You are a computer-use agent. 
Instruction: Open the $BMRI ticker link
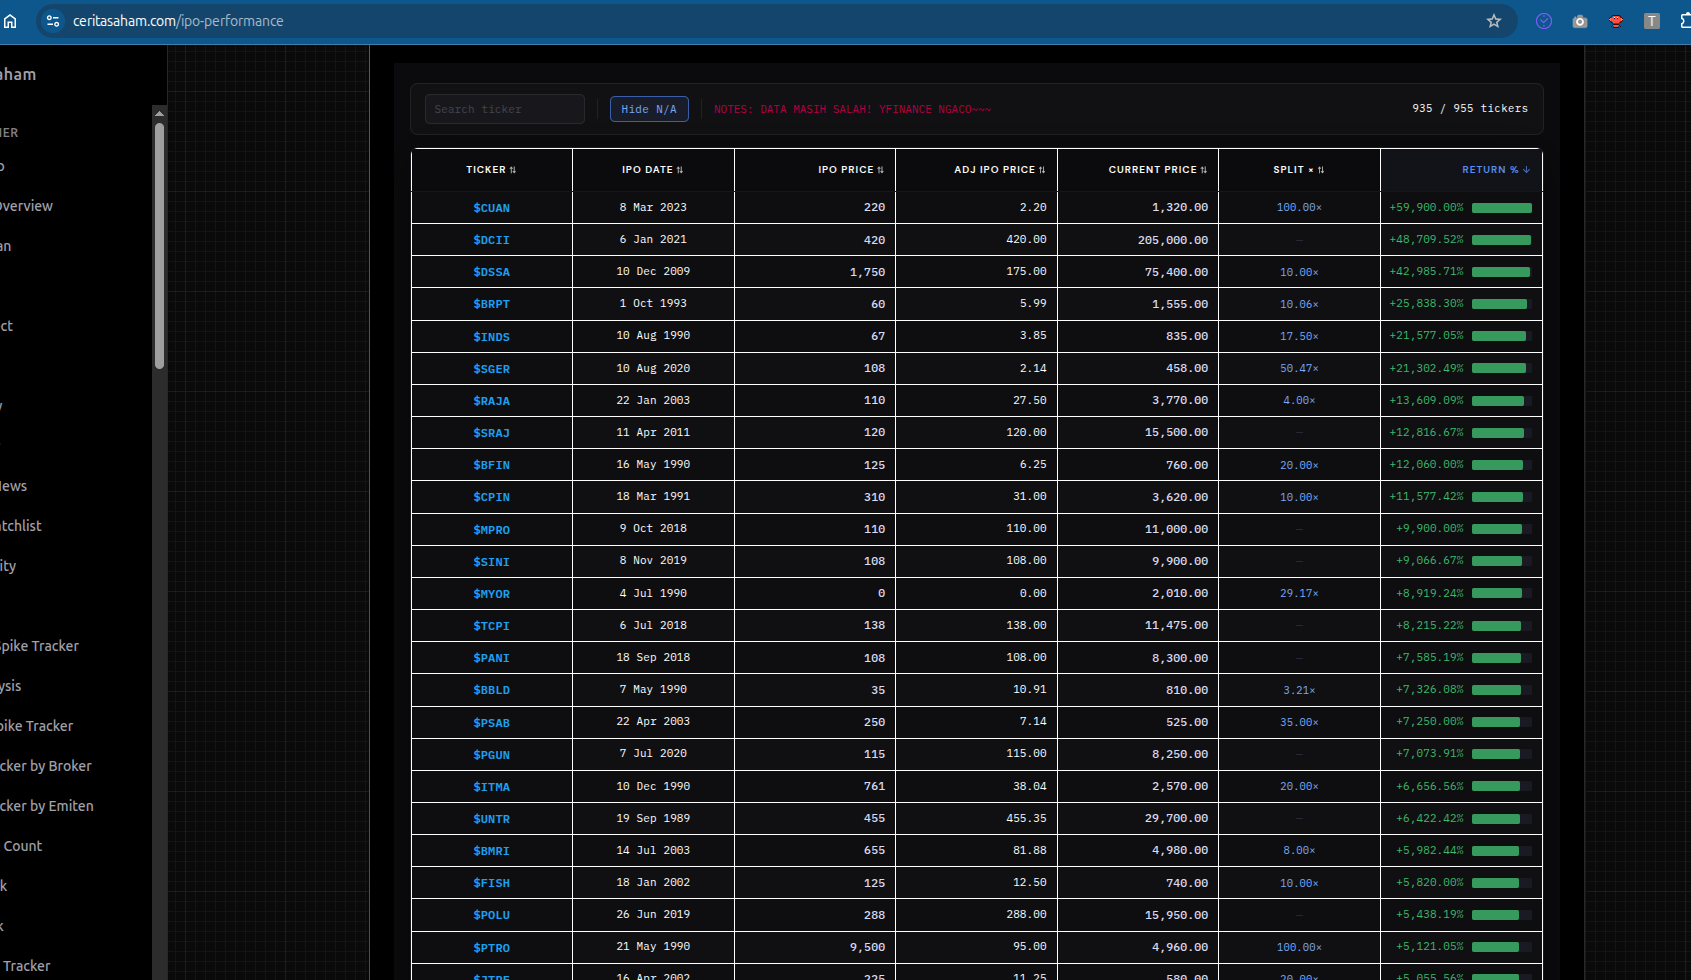click(x=491, y=851)
